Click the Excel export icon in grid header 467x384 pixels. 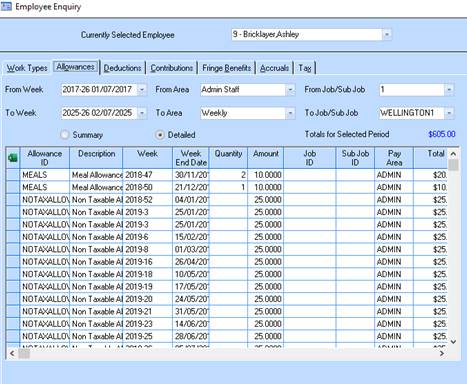13,158
